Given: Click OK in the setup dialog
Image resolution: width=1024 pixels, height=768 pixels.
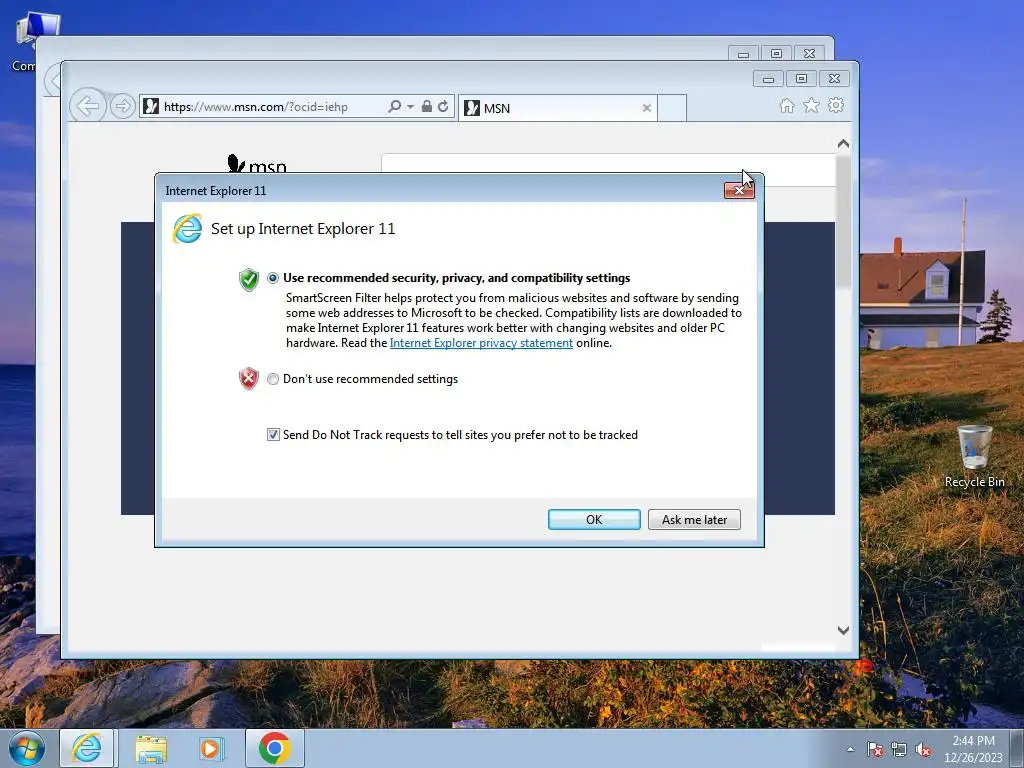Looking at the screenshot, I should 594,520.
